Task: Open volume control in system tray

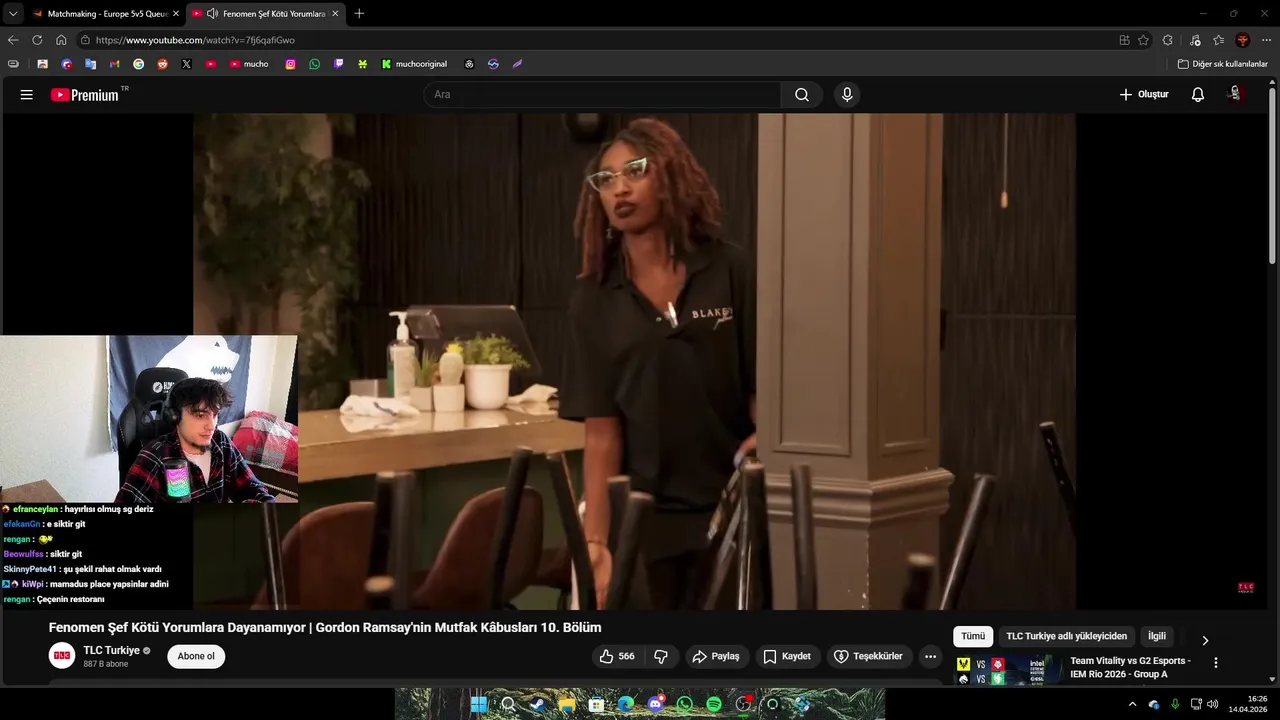Action: coord(1213,704)
